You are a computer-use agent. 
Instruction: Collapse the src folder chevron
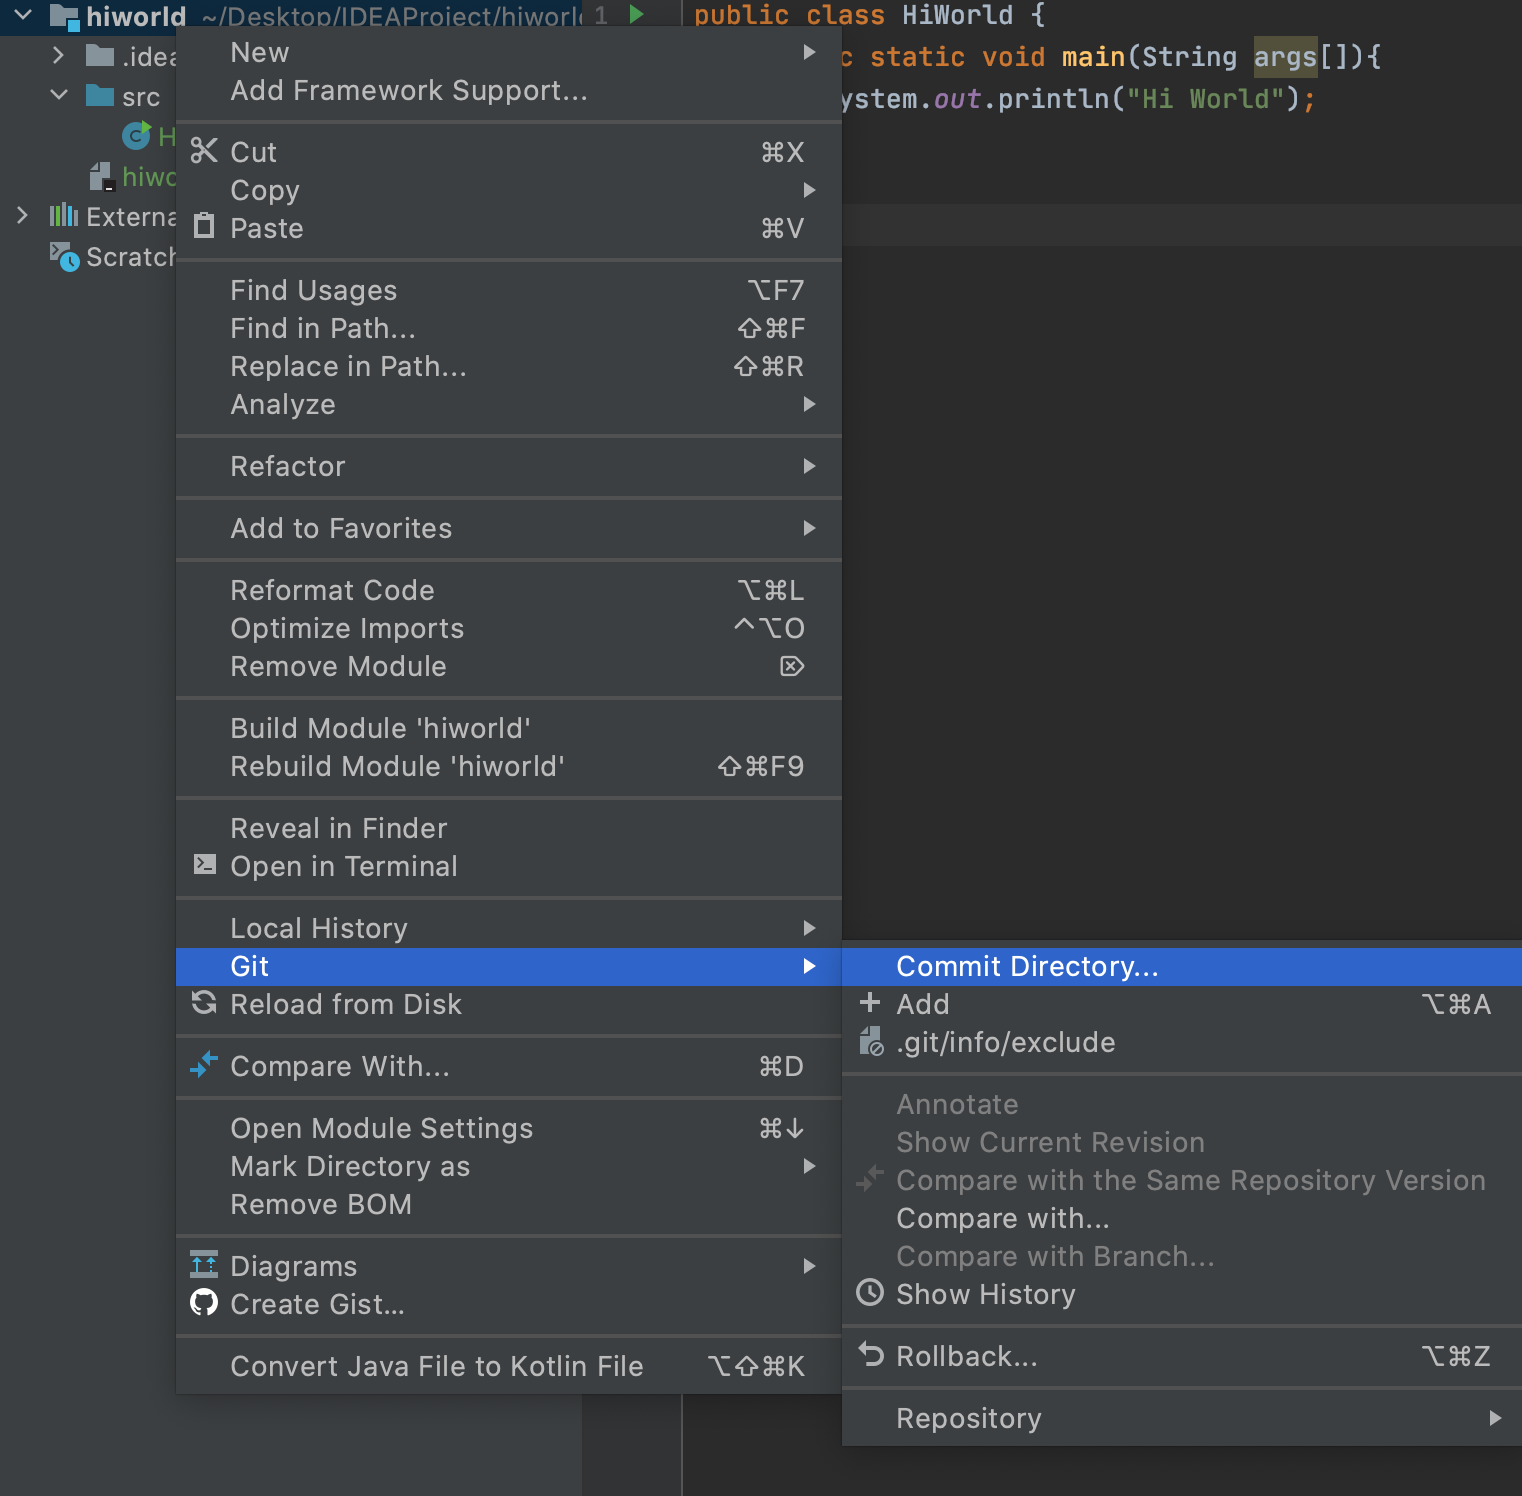click(x=59, y=95)
